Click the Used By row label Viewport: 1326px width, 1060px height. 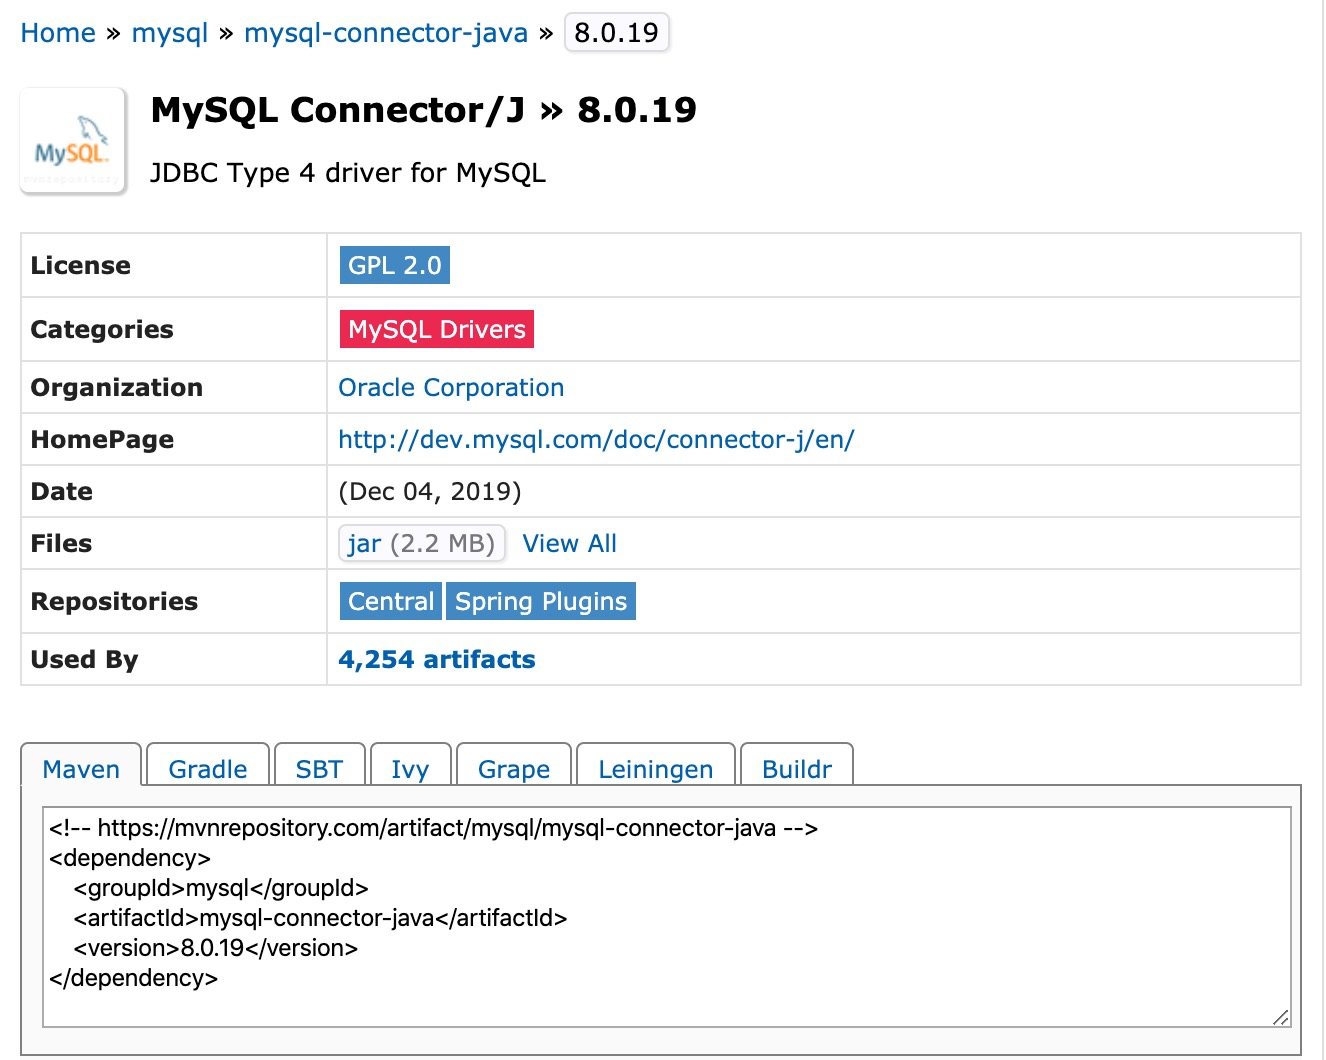tap(85, 660)
